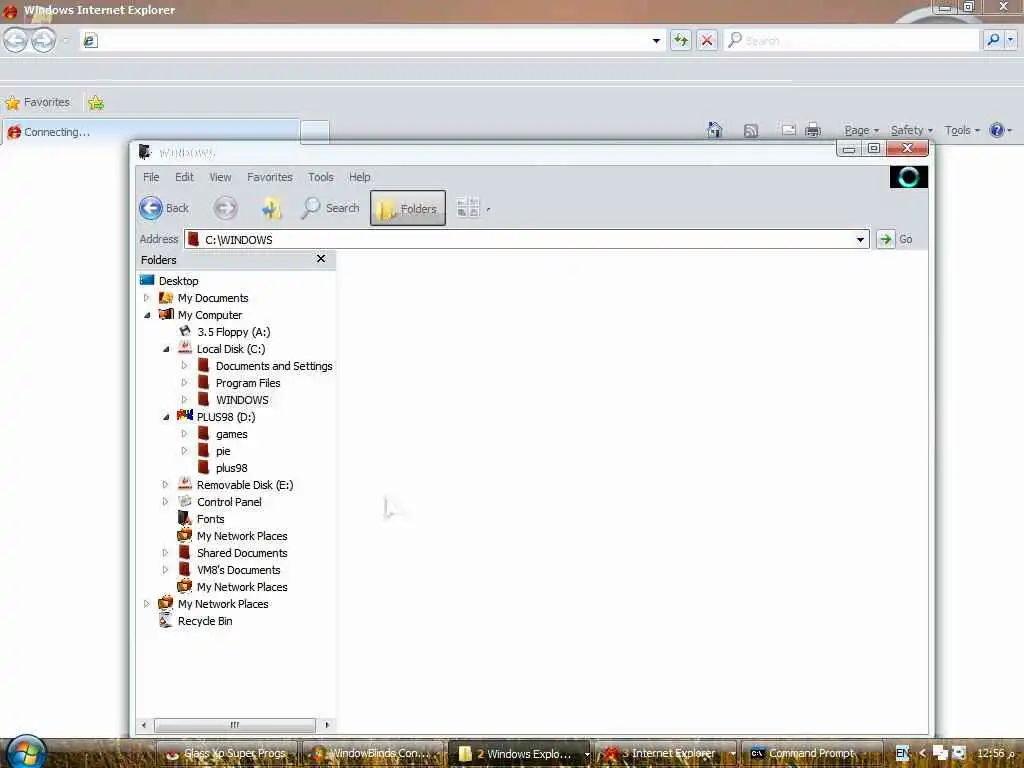Select the WINDOWS folder icon in tree

click(x=204, y=399)
